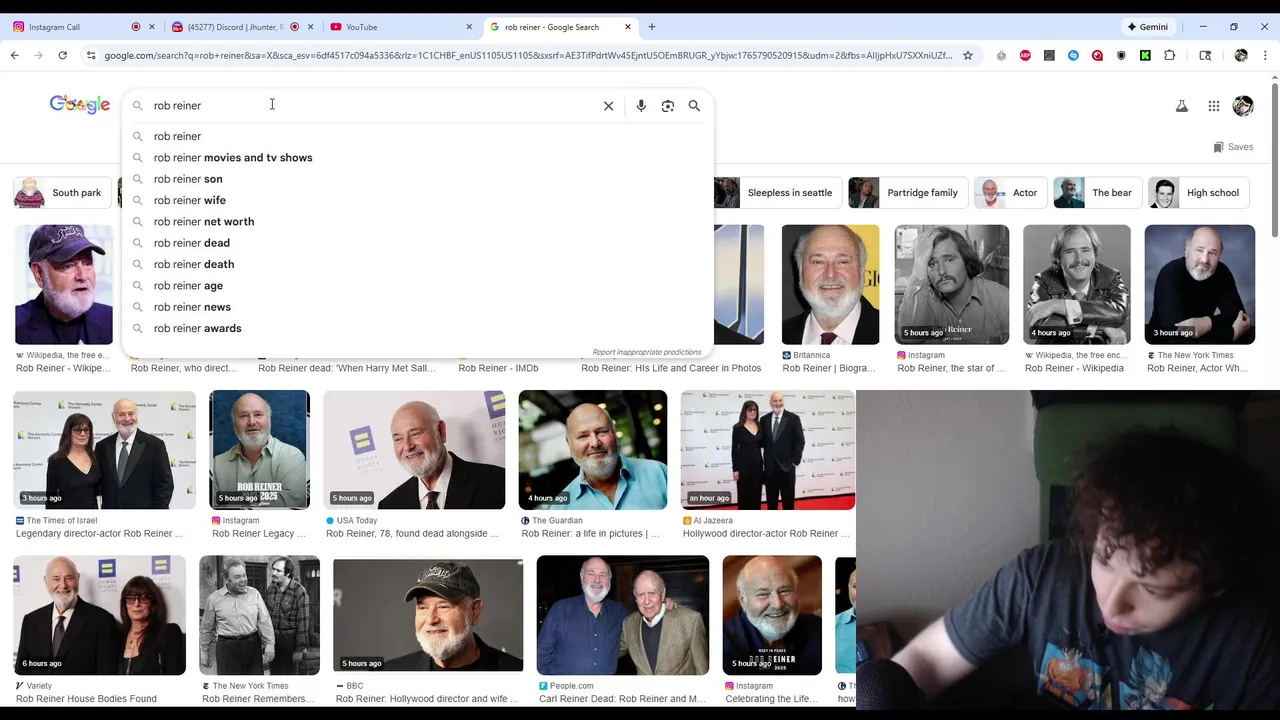Open the Google apps grid
1280x720 pixels.
(x=1213, y=106)
